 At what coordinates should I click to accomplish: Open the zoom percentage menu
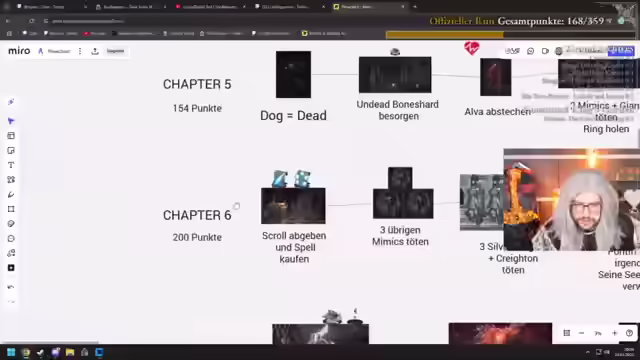pos(598,333)
